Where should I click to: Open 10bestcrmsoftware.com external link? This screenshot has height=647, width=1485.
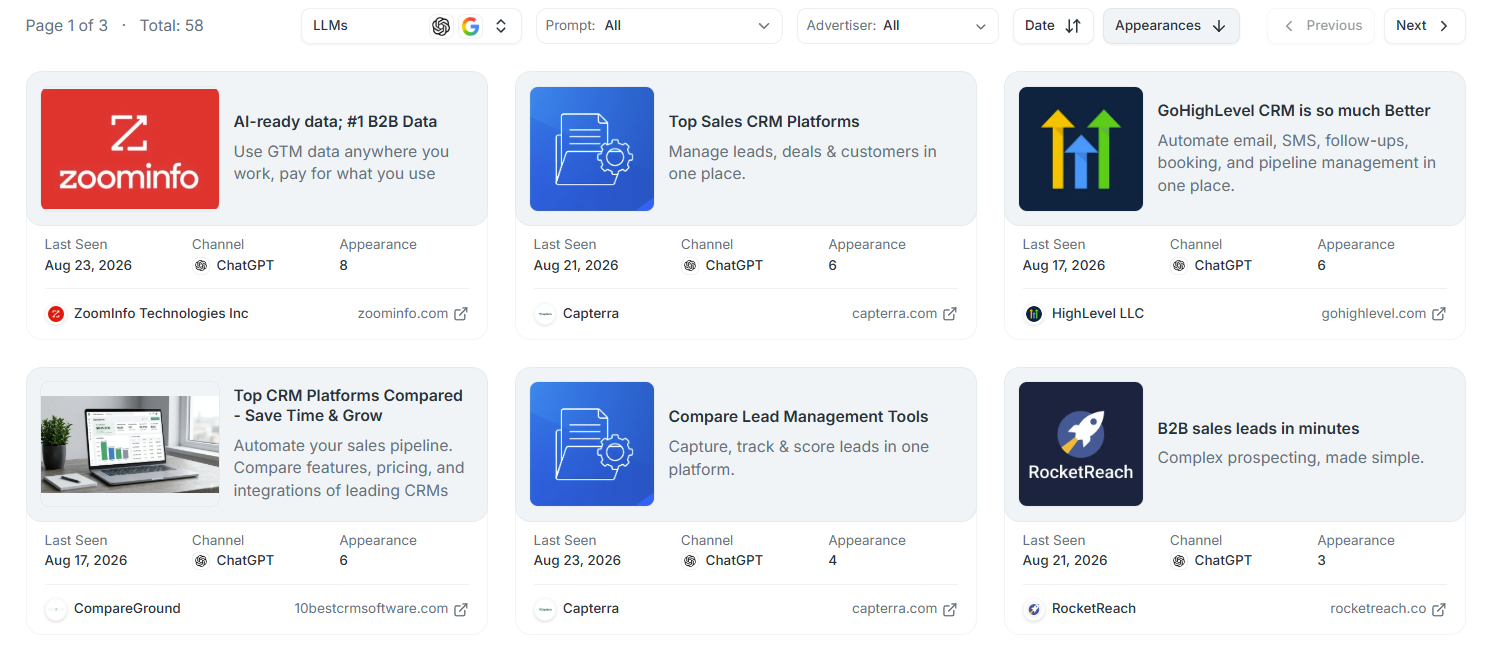pos(381,609)
